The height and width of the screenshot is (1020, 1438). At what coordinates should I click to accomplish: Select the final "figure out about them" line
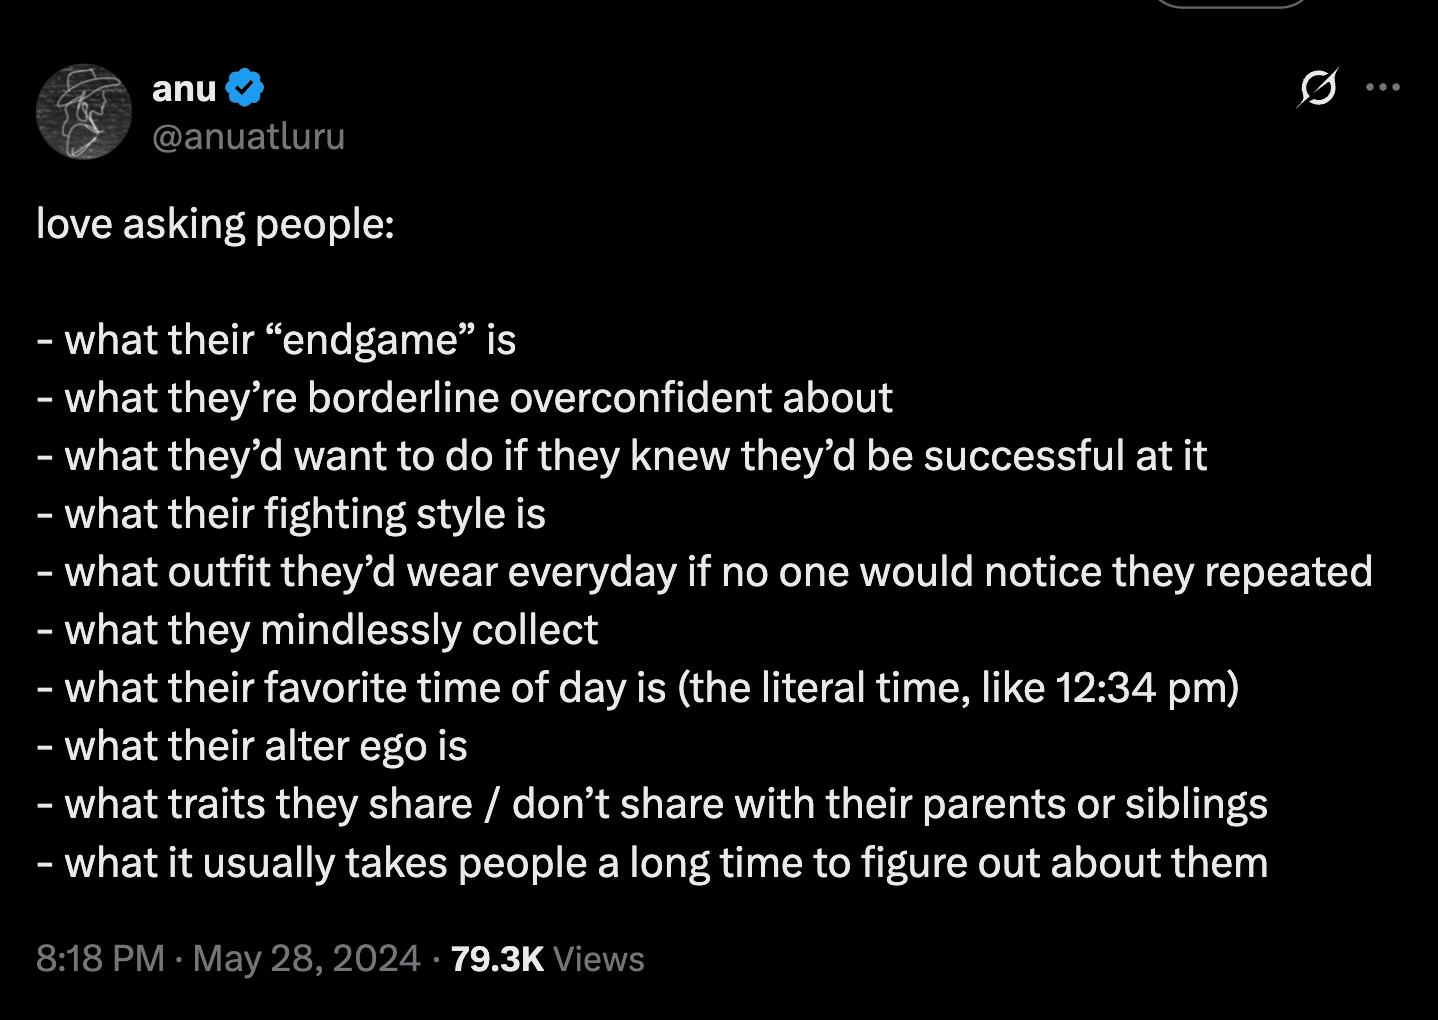coord(652,862)
